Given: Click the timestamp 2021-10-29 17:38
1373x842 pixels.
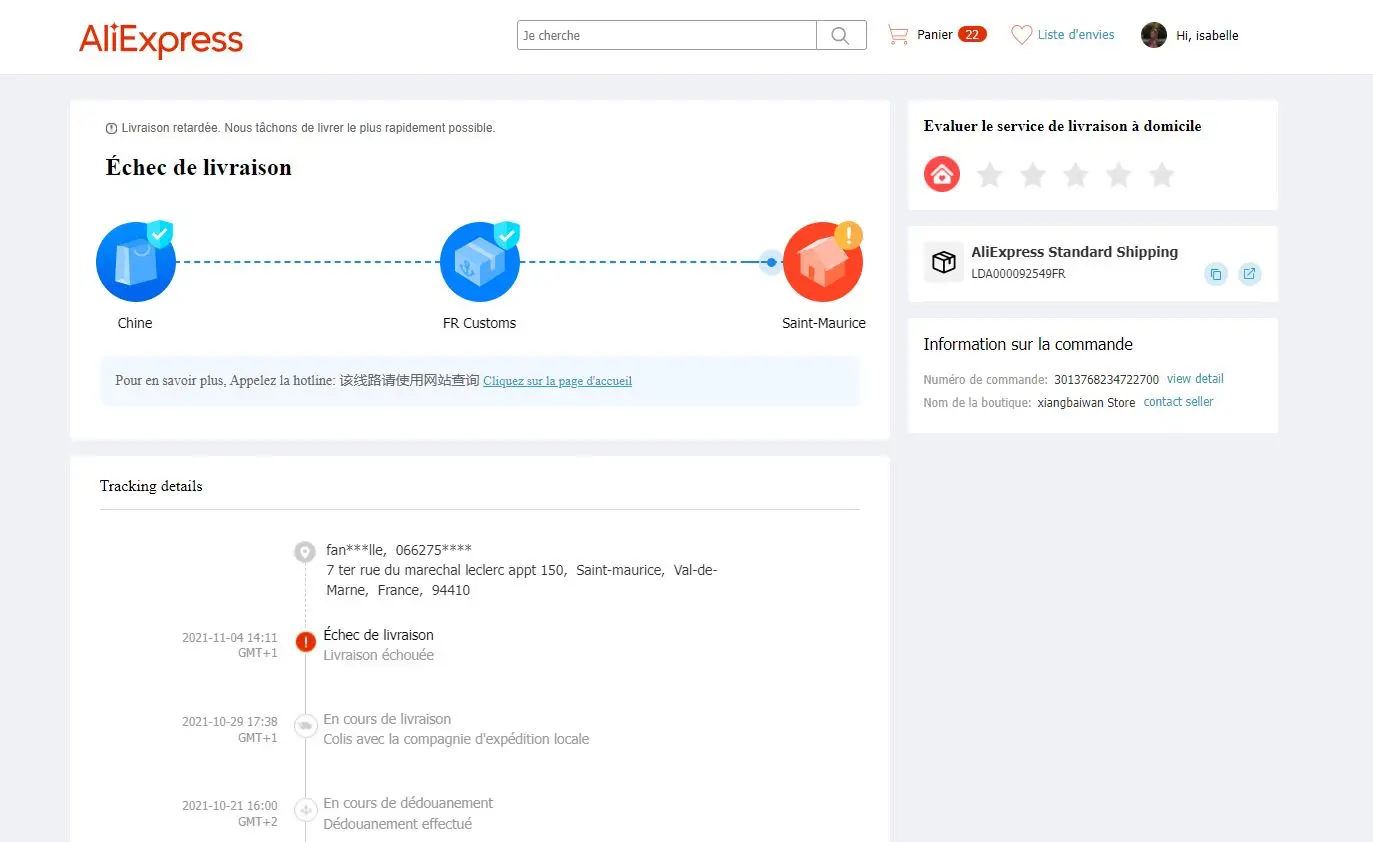Looking at the screenshot, I should (x=230, y=722).
